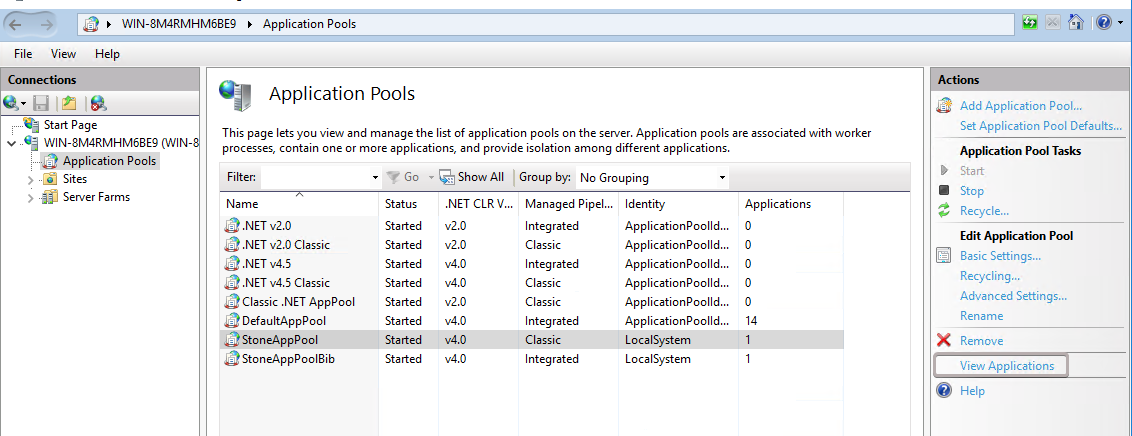Collapse the WIN-8M4RMHM6BE9 server node
This screenshot has width=1132, height=436.
(11, 143)
